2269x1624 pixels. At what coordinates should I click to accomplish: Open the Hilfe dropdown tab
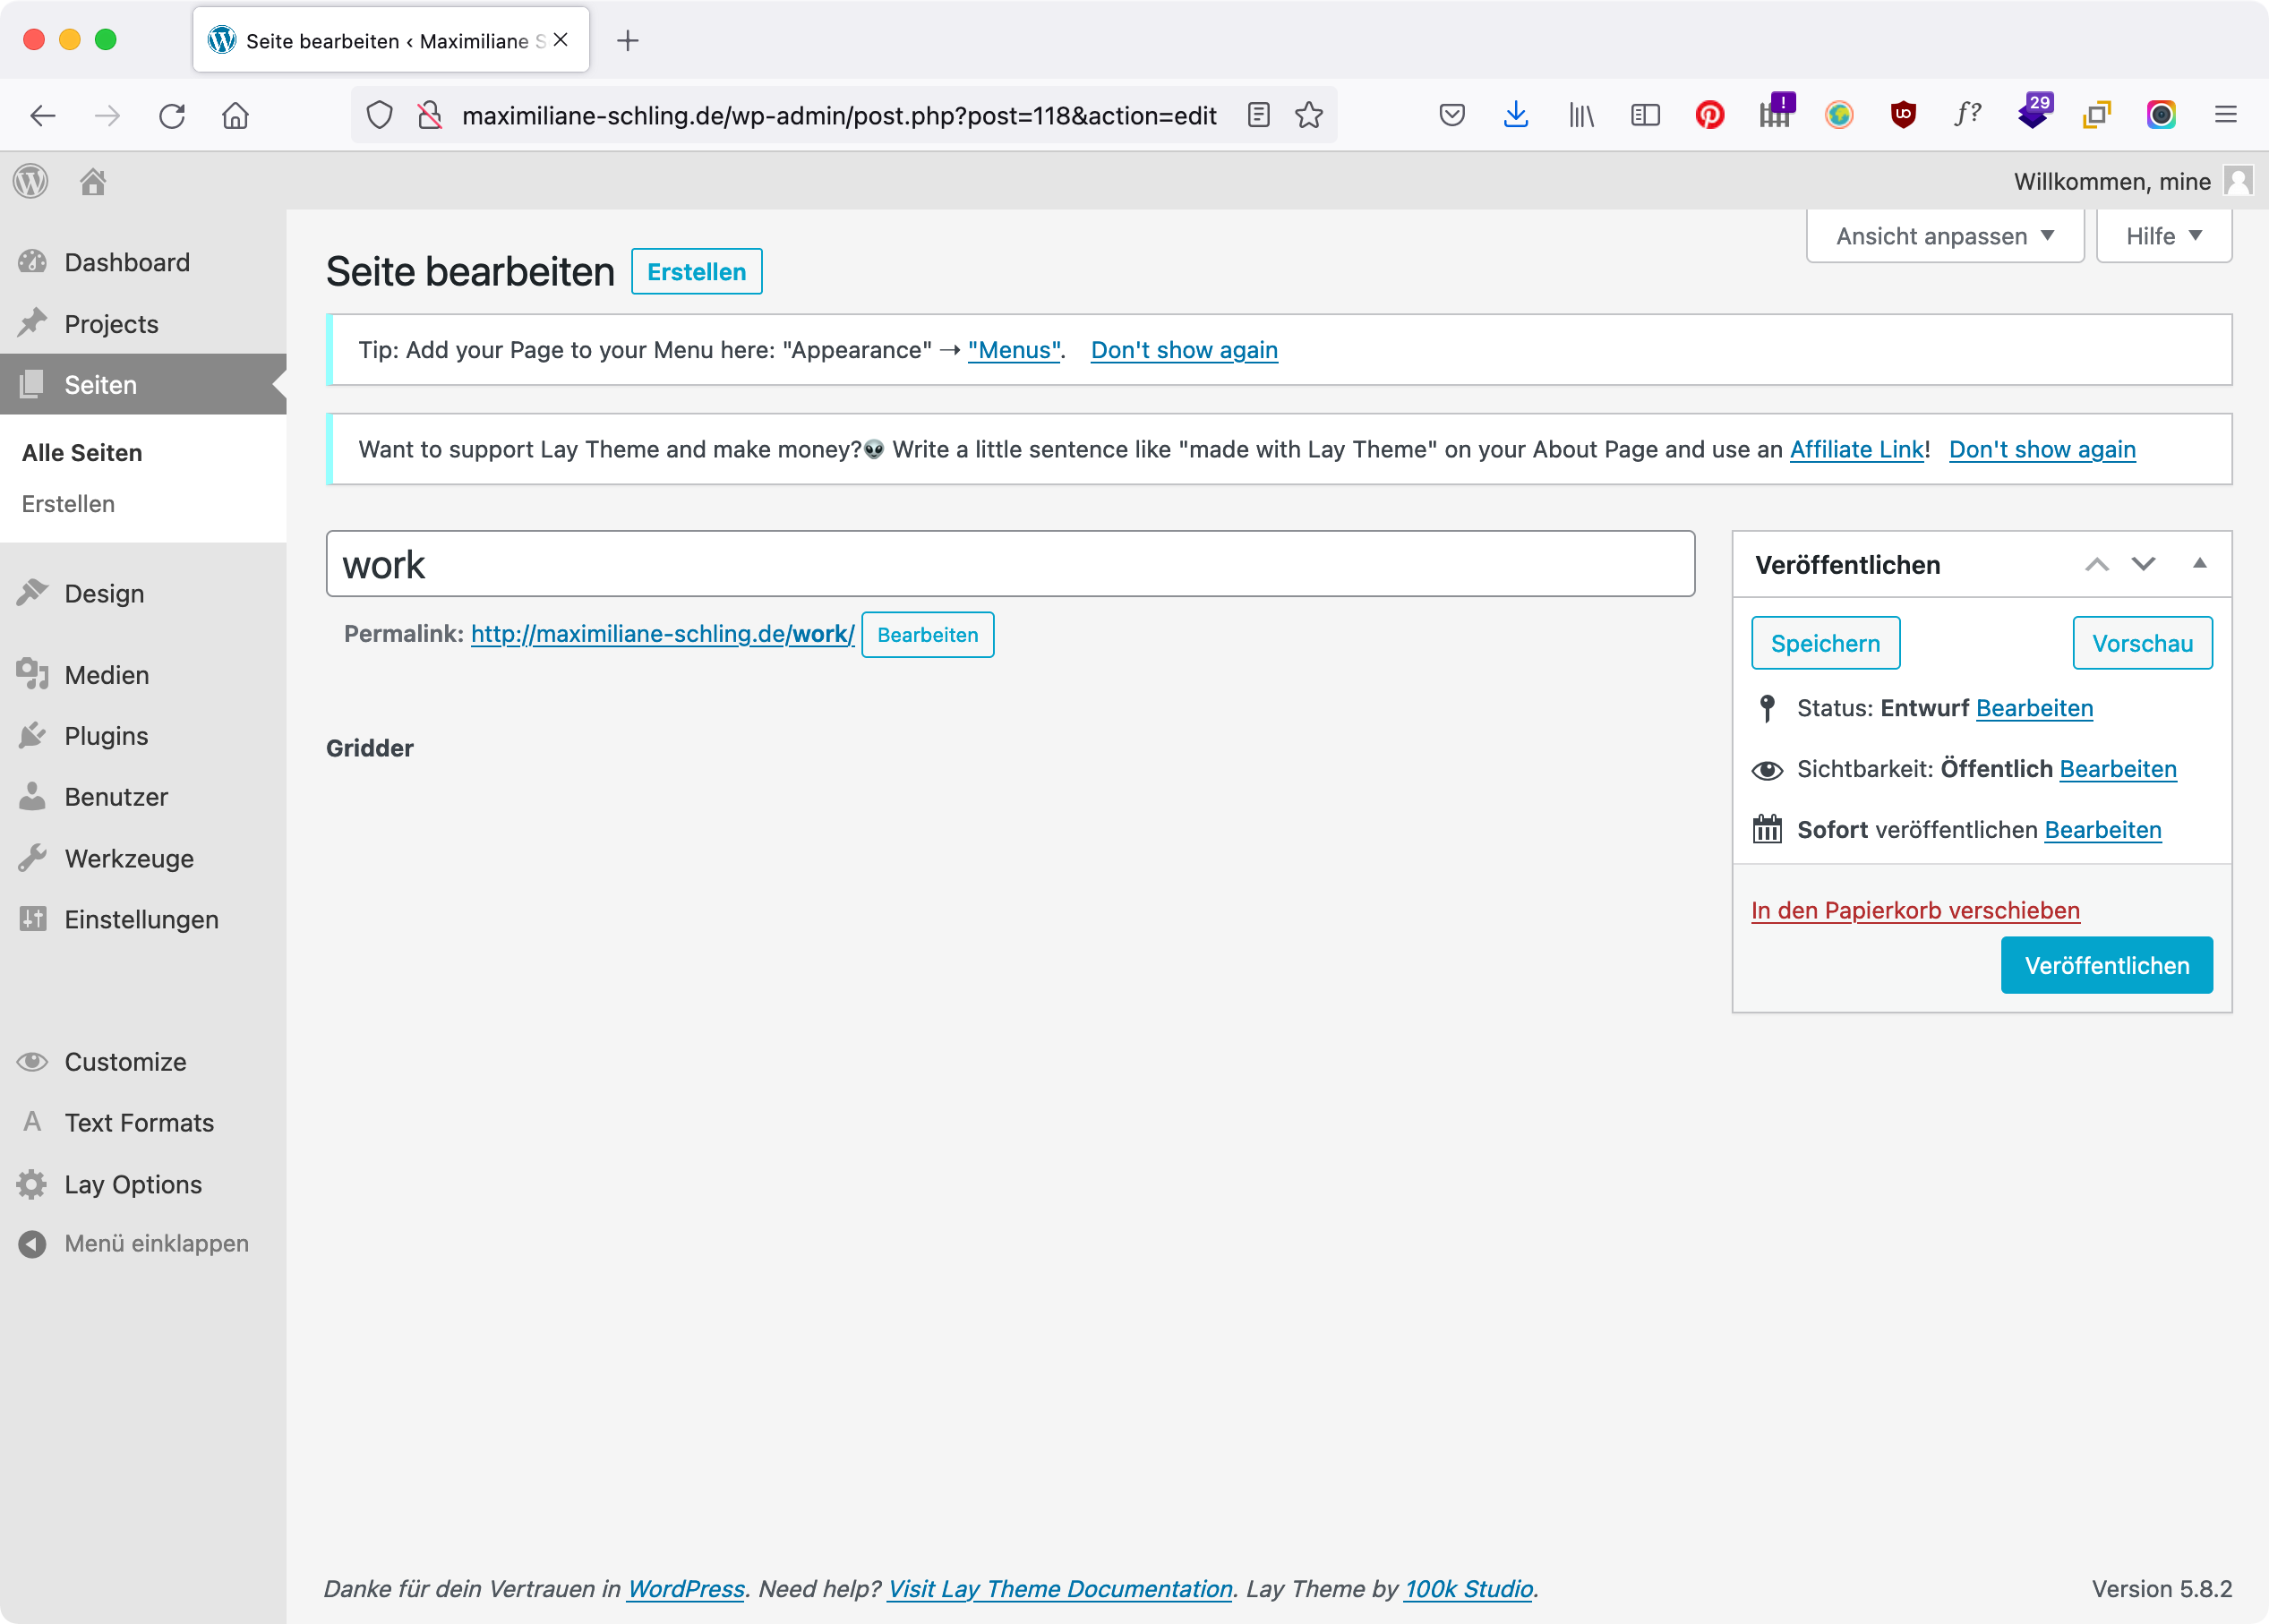coord(2163,236)
